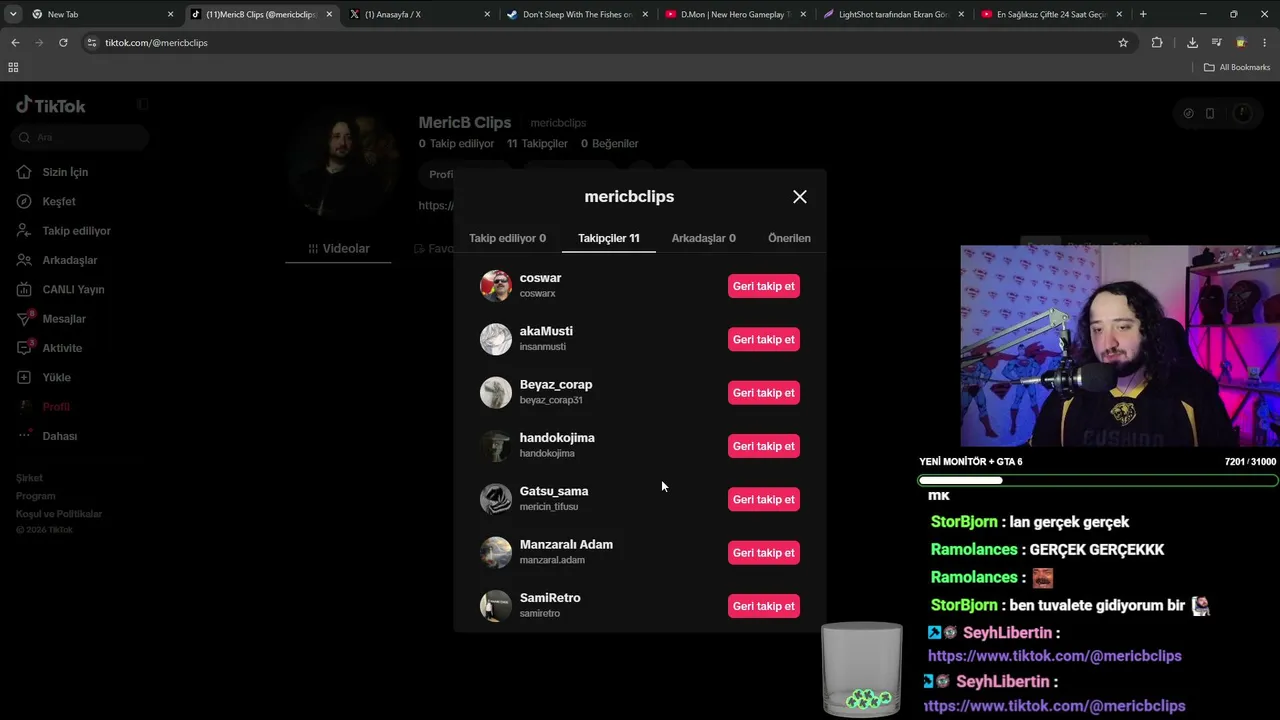Click the Şirket footer link
The height and width of the screenshot is (720, 1280).
29,478
